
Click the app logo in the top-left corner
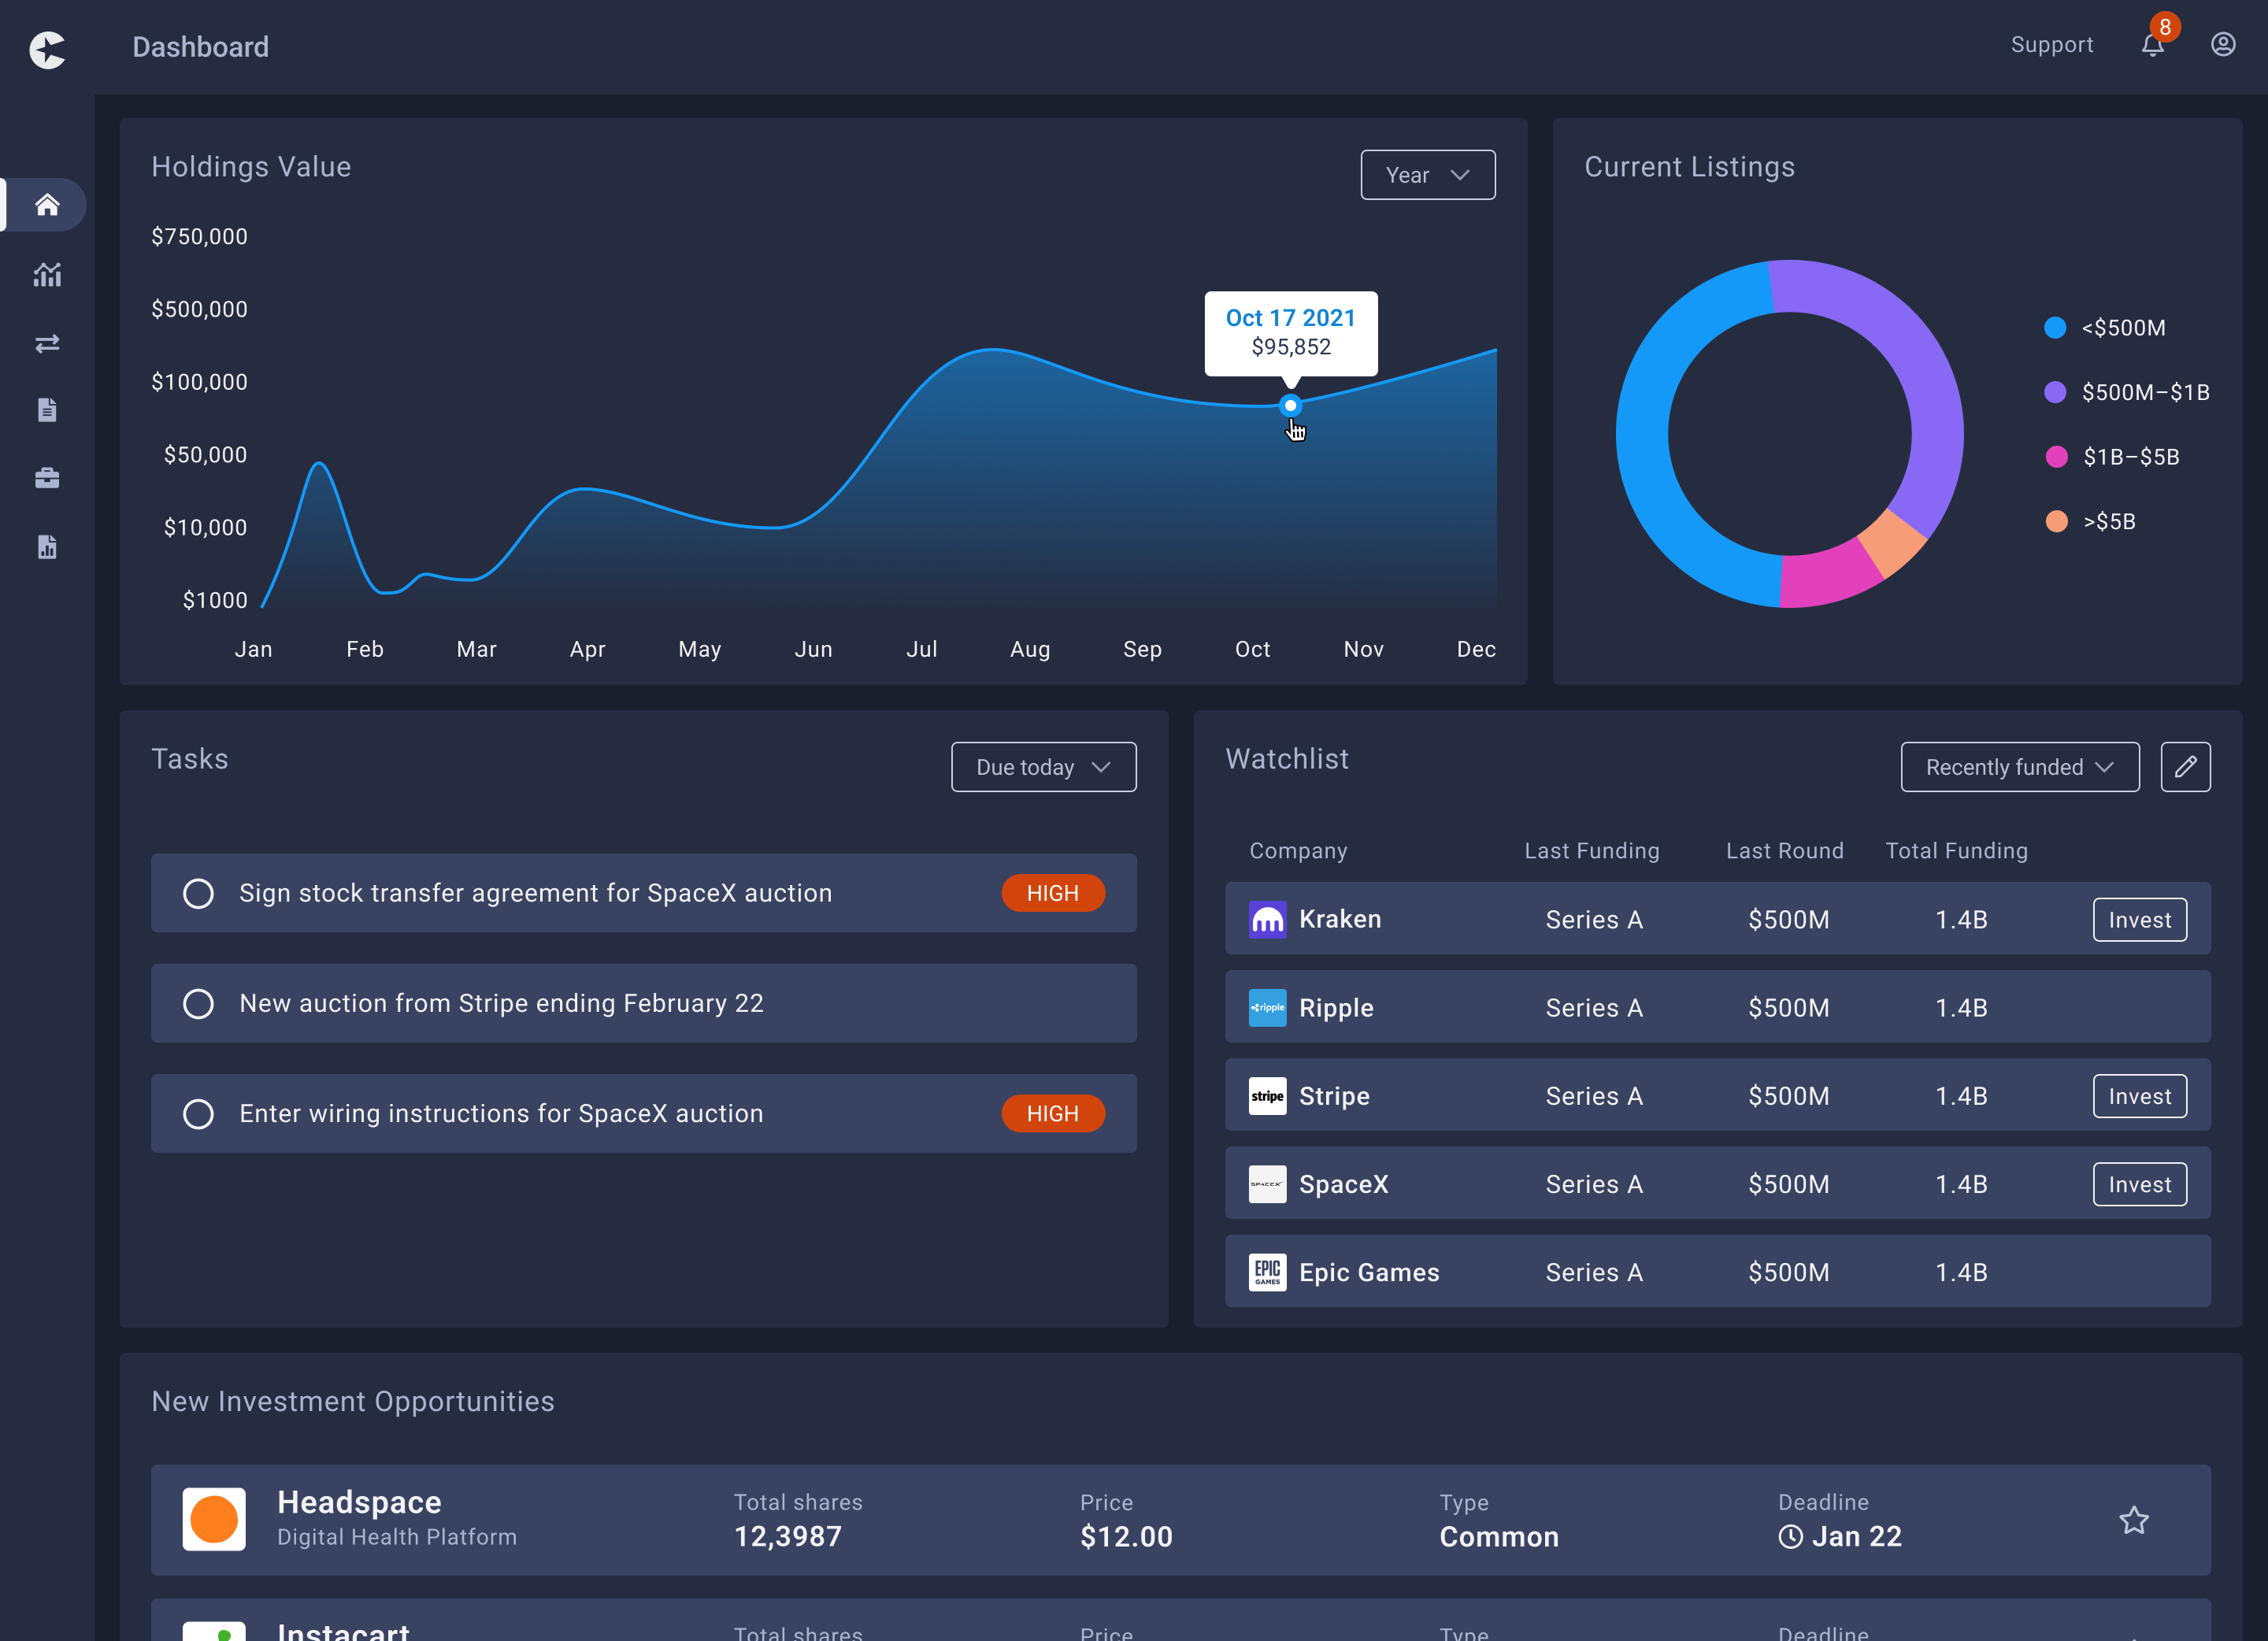[x=47, y=50]
